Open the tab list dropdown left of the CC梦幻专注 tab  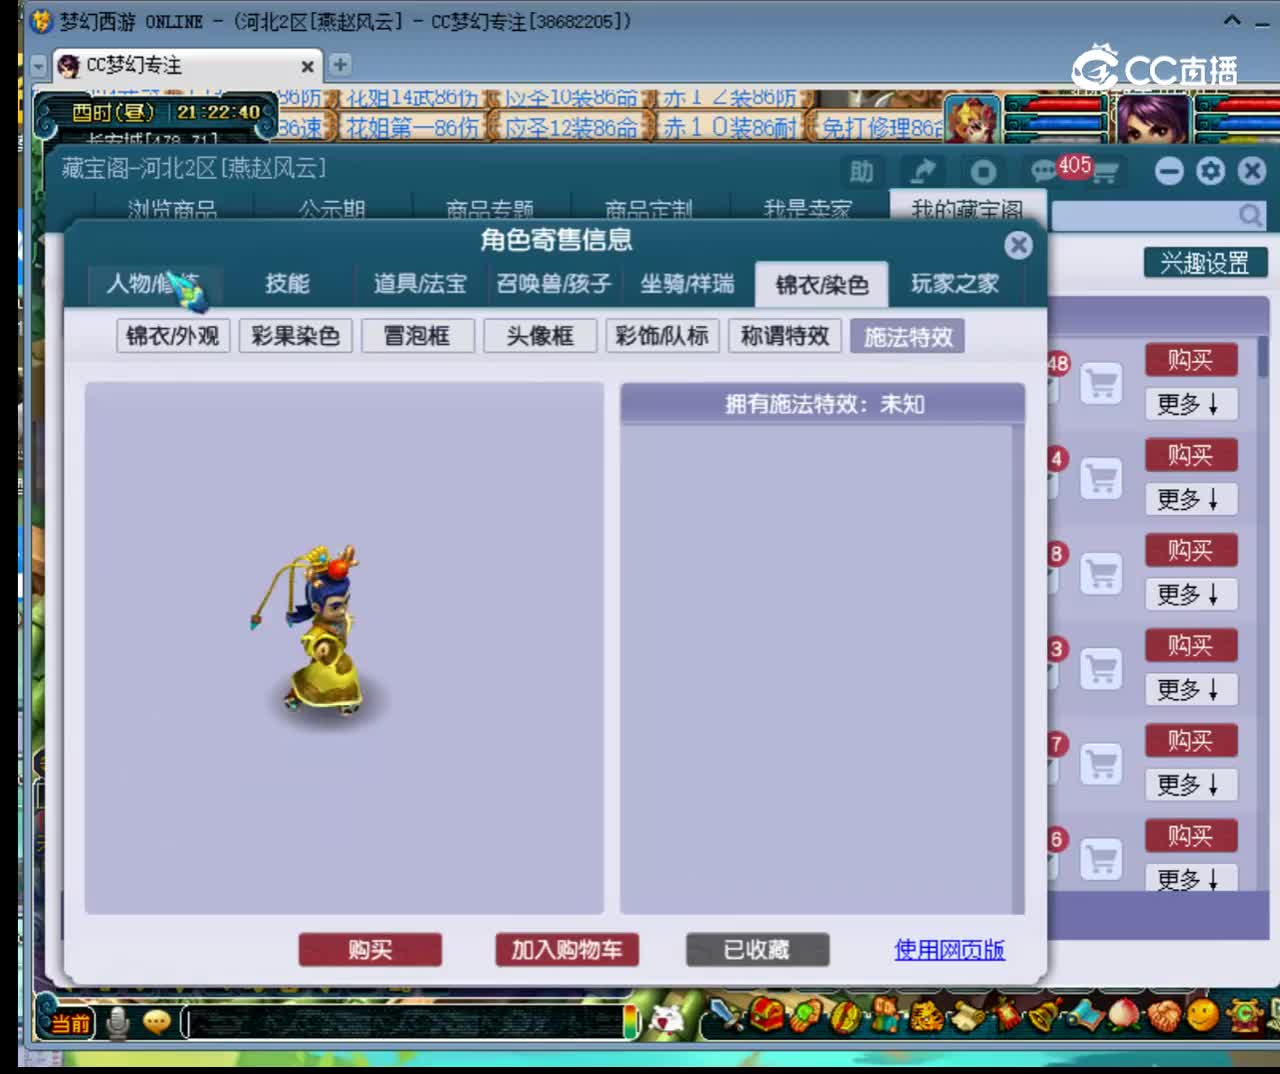tap(38, 66)
